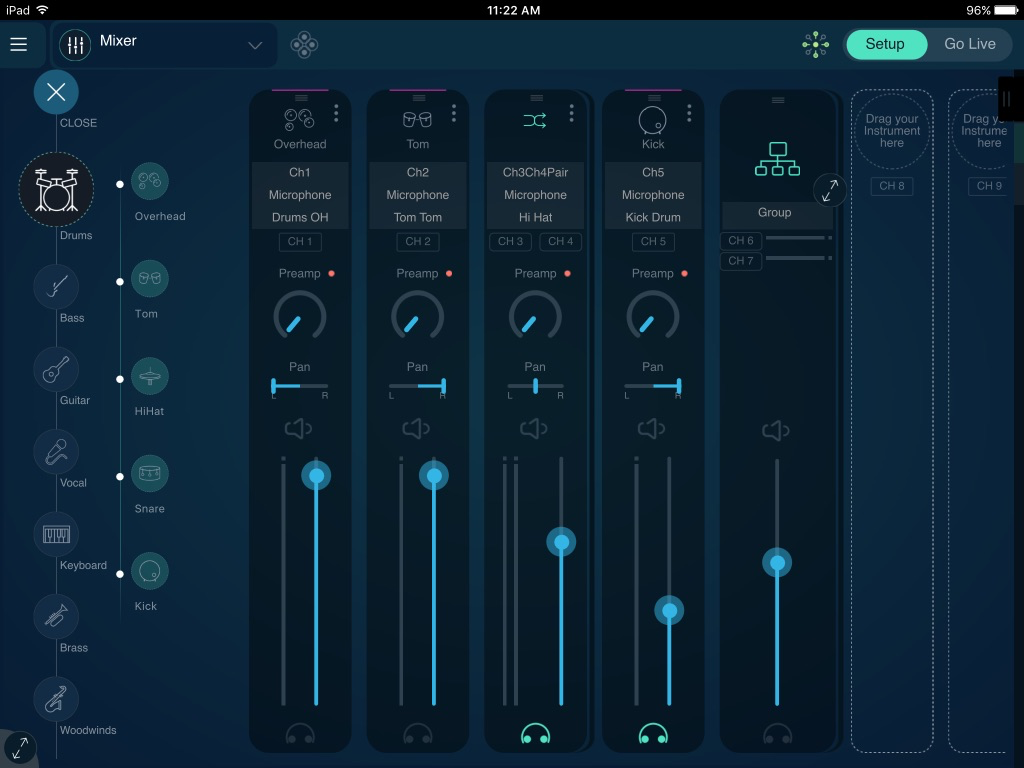Click the CH 8 empty slot label
1024x768 pixels.
click(892, 186)
